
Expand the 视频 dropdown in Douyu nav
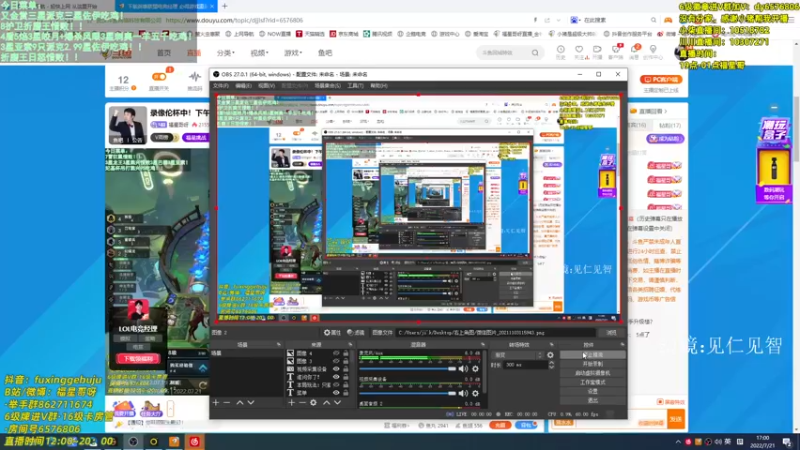tap(259, 53)
